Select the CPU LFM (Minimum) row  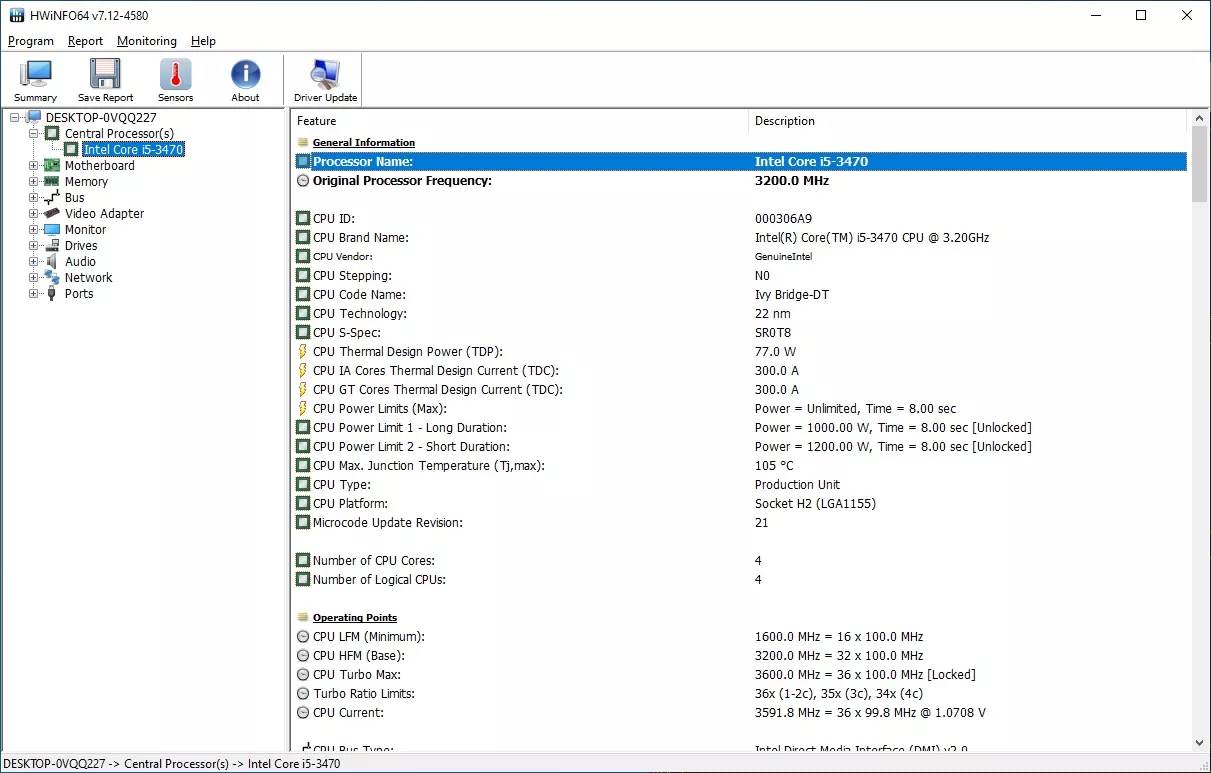click(739, 637)
